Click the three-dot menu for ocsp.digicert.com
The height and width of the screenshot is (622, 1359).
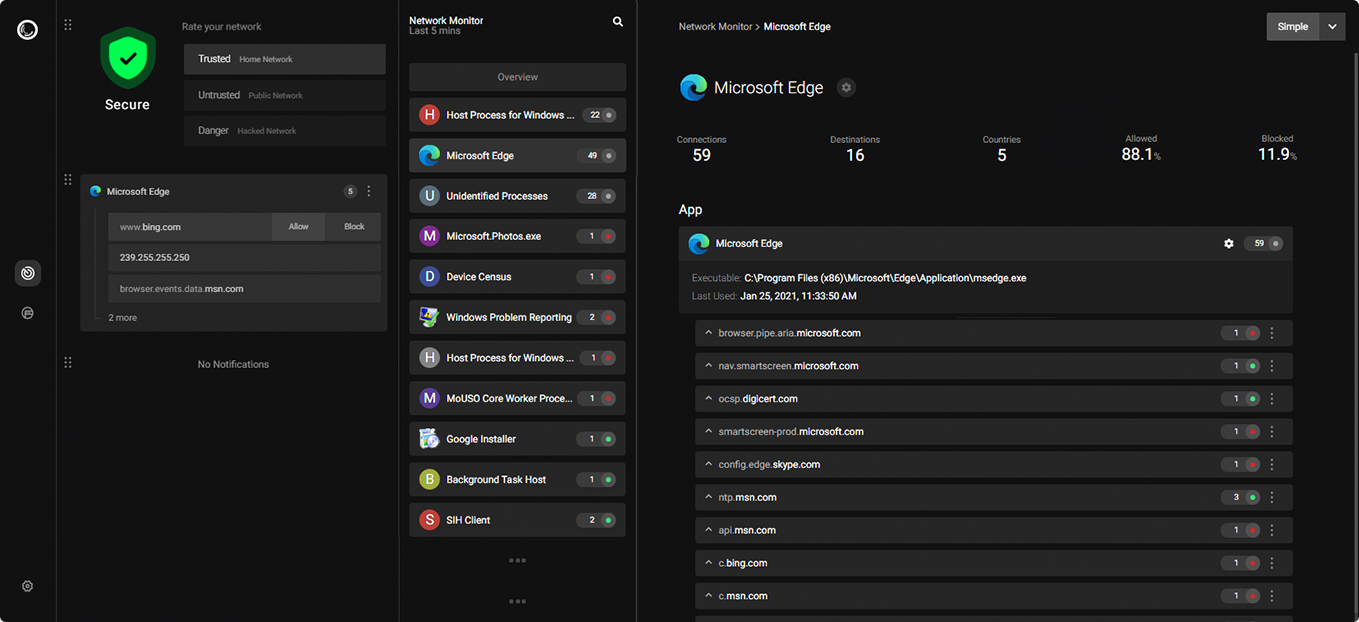[x=1272, y=399]
